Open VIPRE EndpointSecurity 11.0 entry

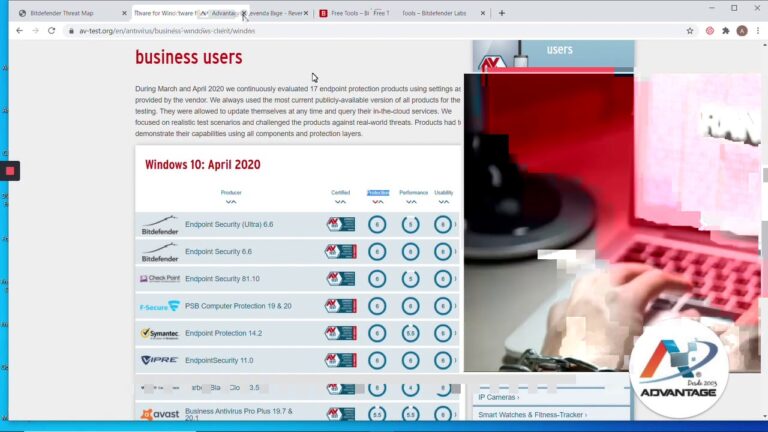coord(219,360)
